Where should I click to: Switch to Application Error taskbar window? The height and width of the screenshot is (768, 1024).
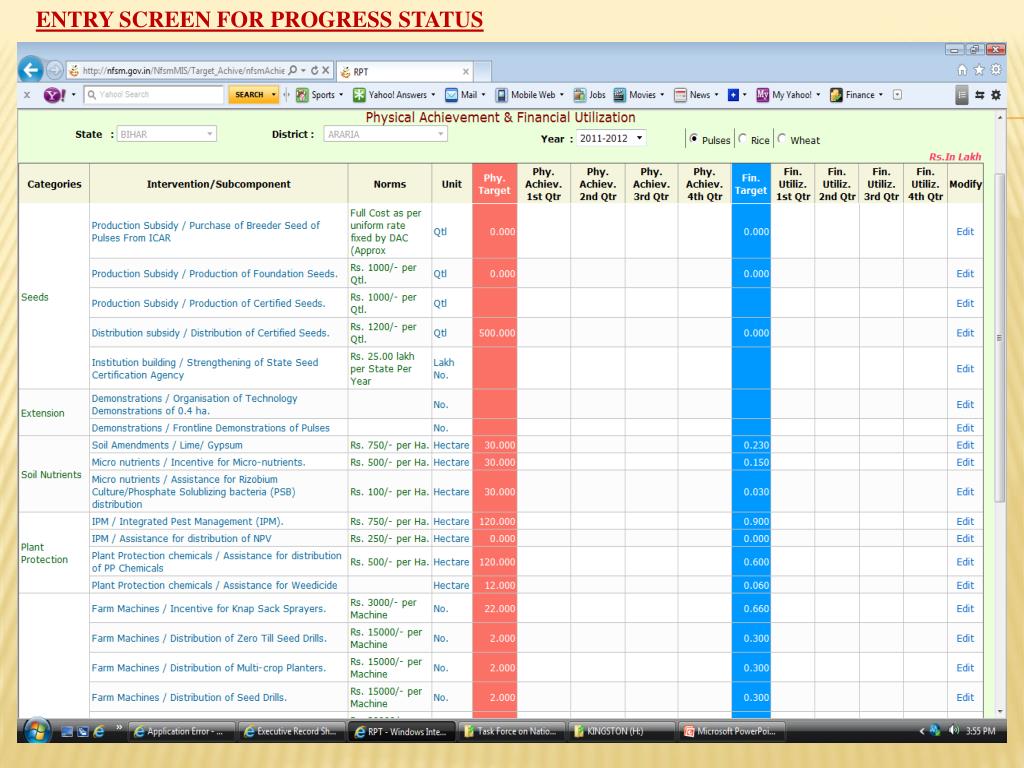(x=180, y=731)
